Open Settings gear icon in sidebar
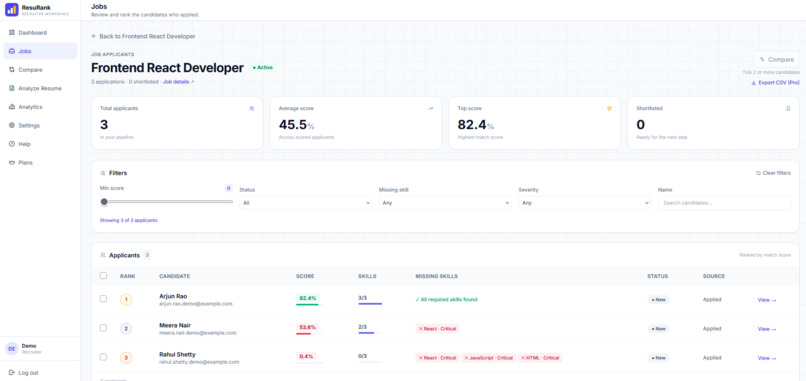 click(x=12, y=125)
